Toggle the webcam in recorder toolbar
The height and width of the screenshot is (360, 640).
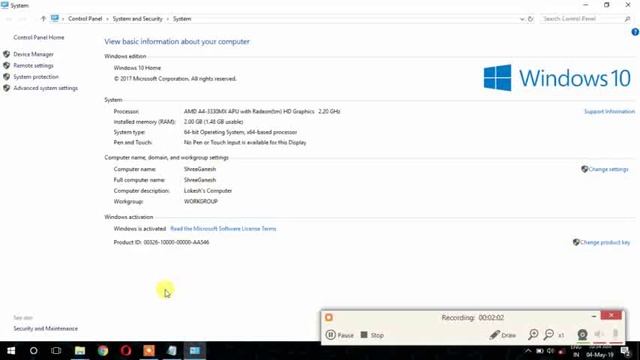coord(582,335)
